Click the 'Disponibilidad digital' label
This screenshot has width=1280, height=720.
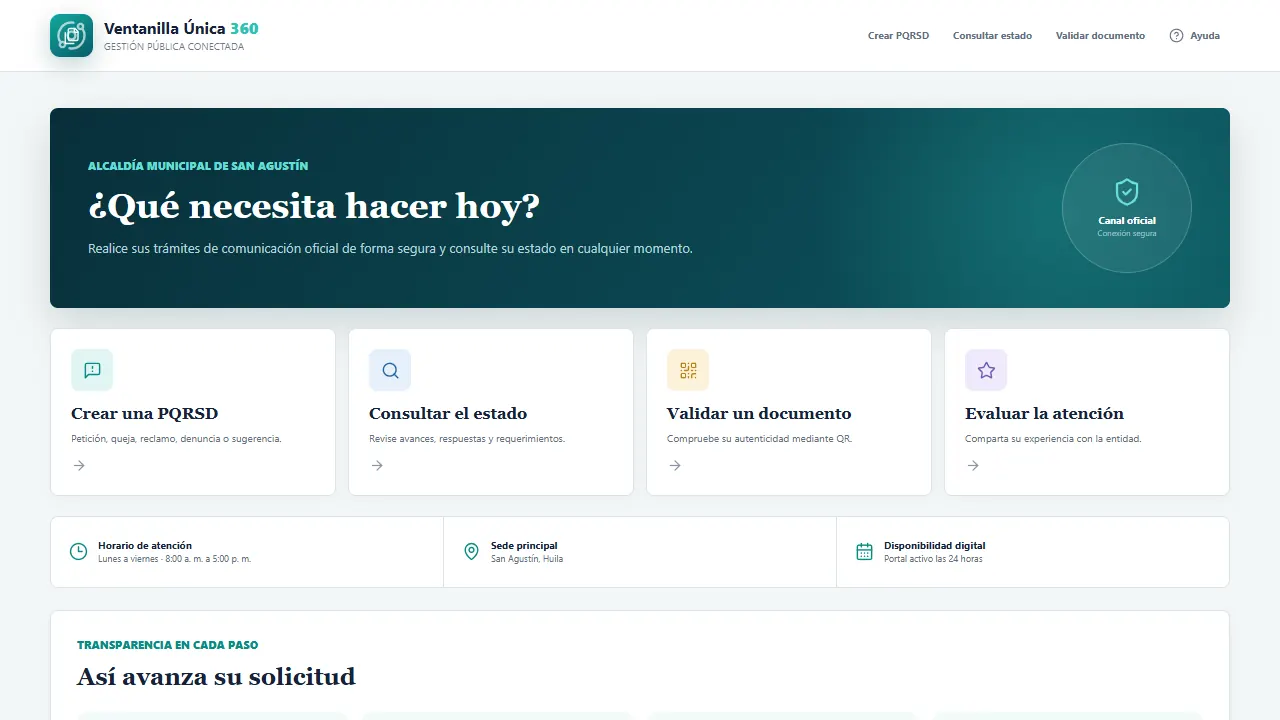934,546
